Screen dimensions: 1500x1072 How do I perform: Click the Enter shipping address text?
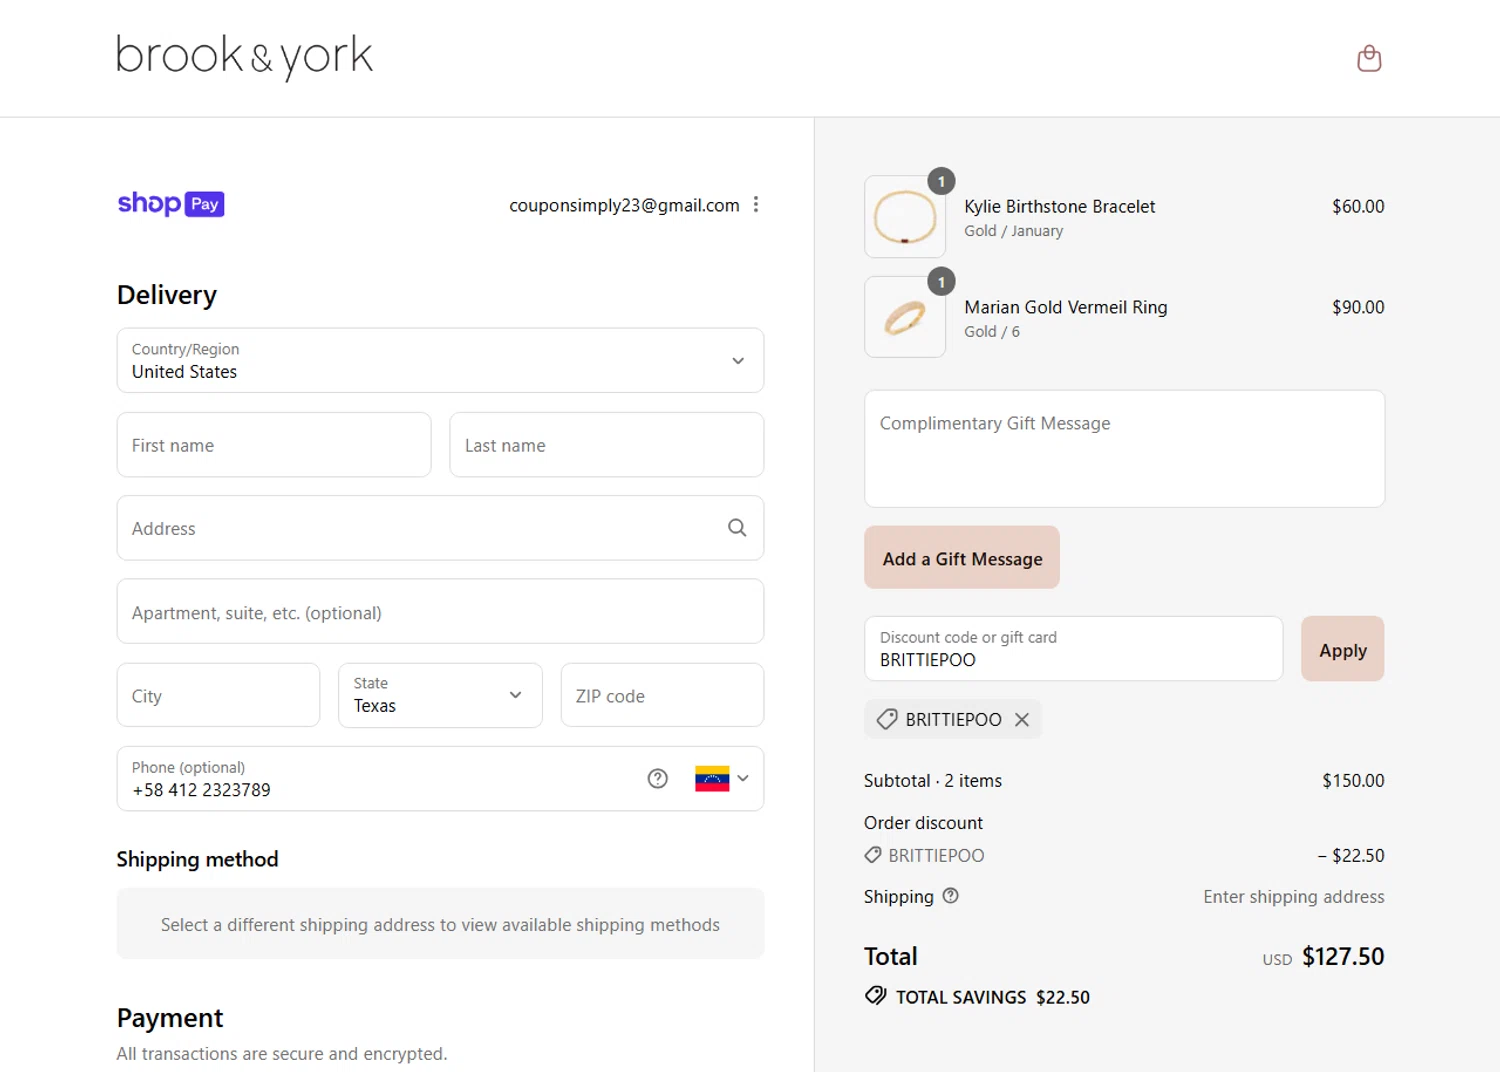[1293, 897]
